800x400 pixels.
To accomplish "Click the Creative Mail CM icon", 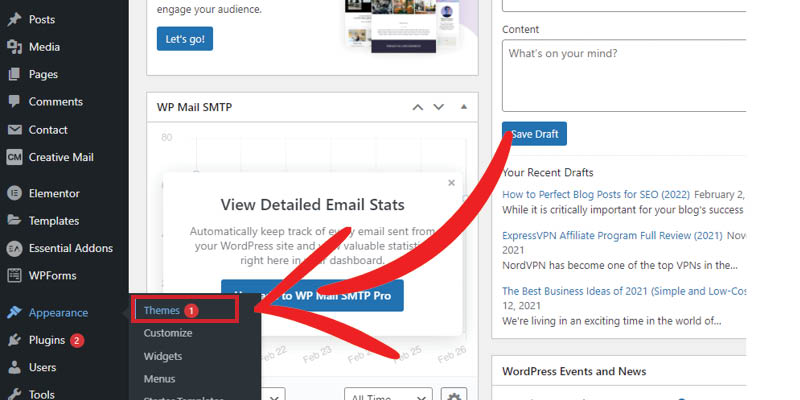I will tap(14, 157).
